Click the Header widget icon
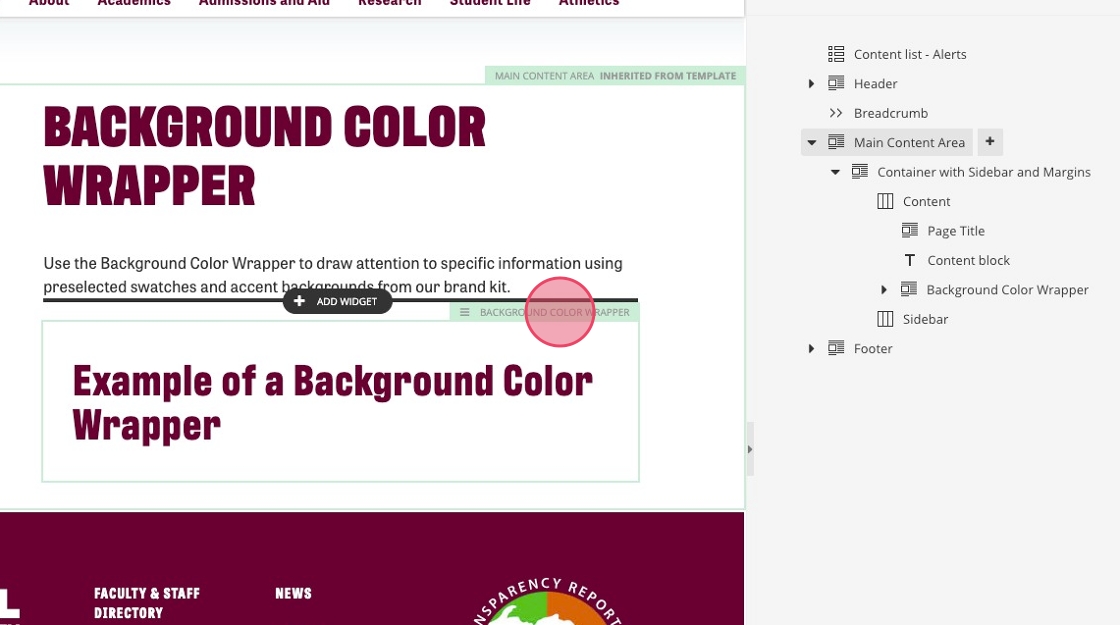This screenshot has height=625, width=1120. click(x=836, y=84)
